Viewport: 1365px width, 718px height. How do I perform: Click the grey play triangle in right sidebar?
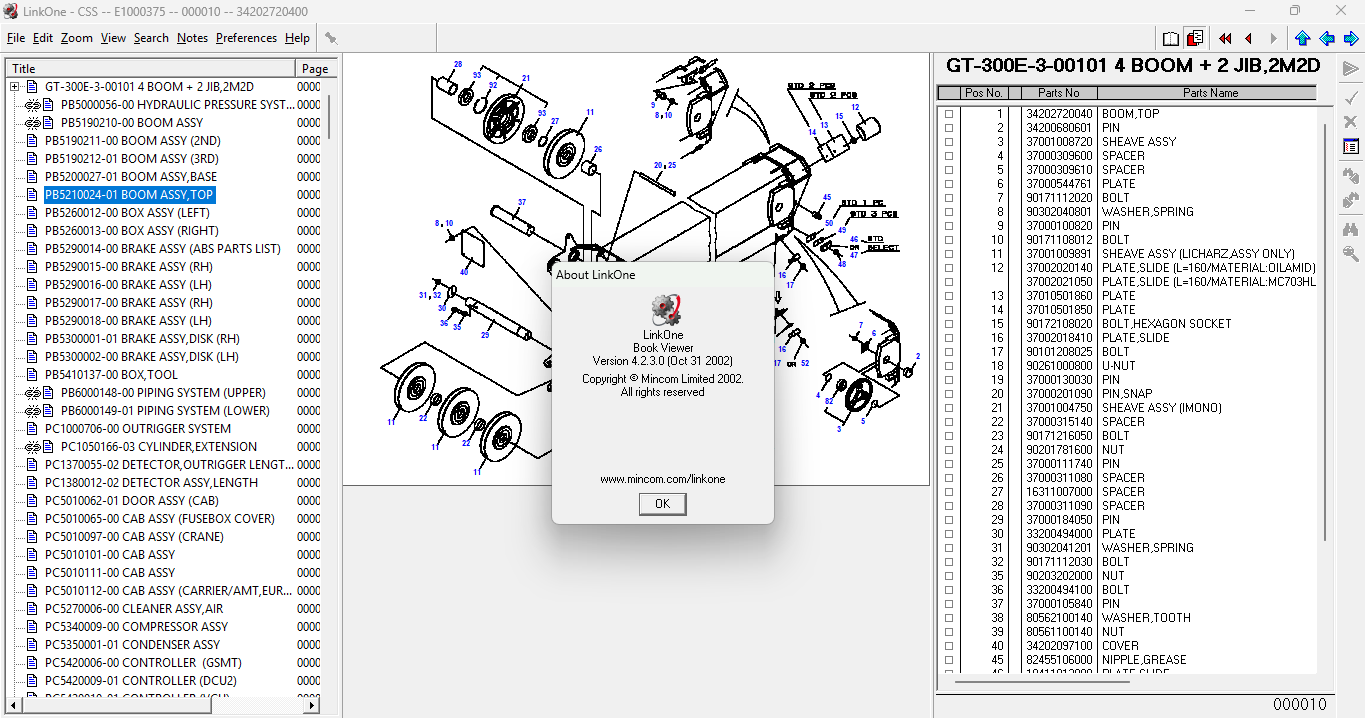point(1351,69)
